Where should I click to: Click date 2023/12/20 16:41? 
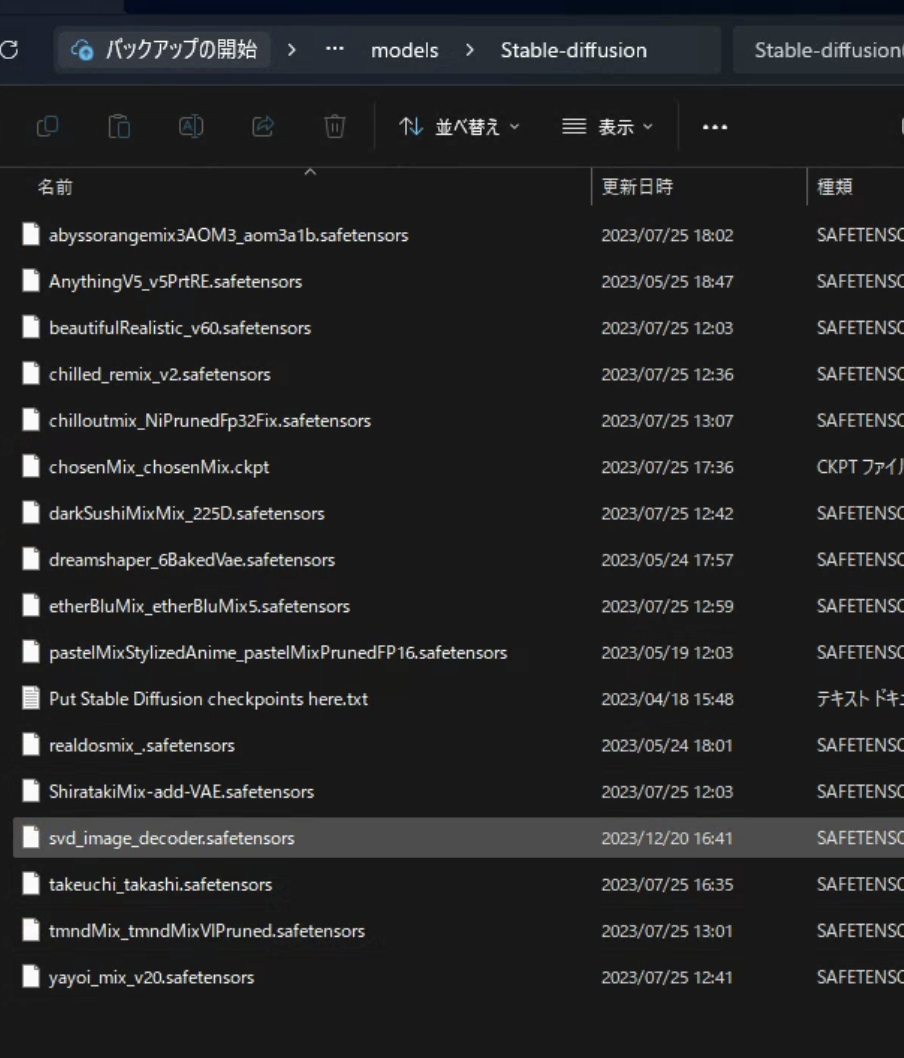[x=667, y=838]
